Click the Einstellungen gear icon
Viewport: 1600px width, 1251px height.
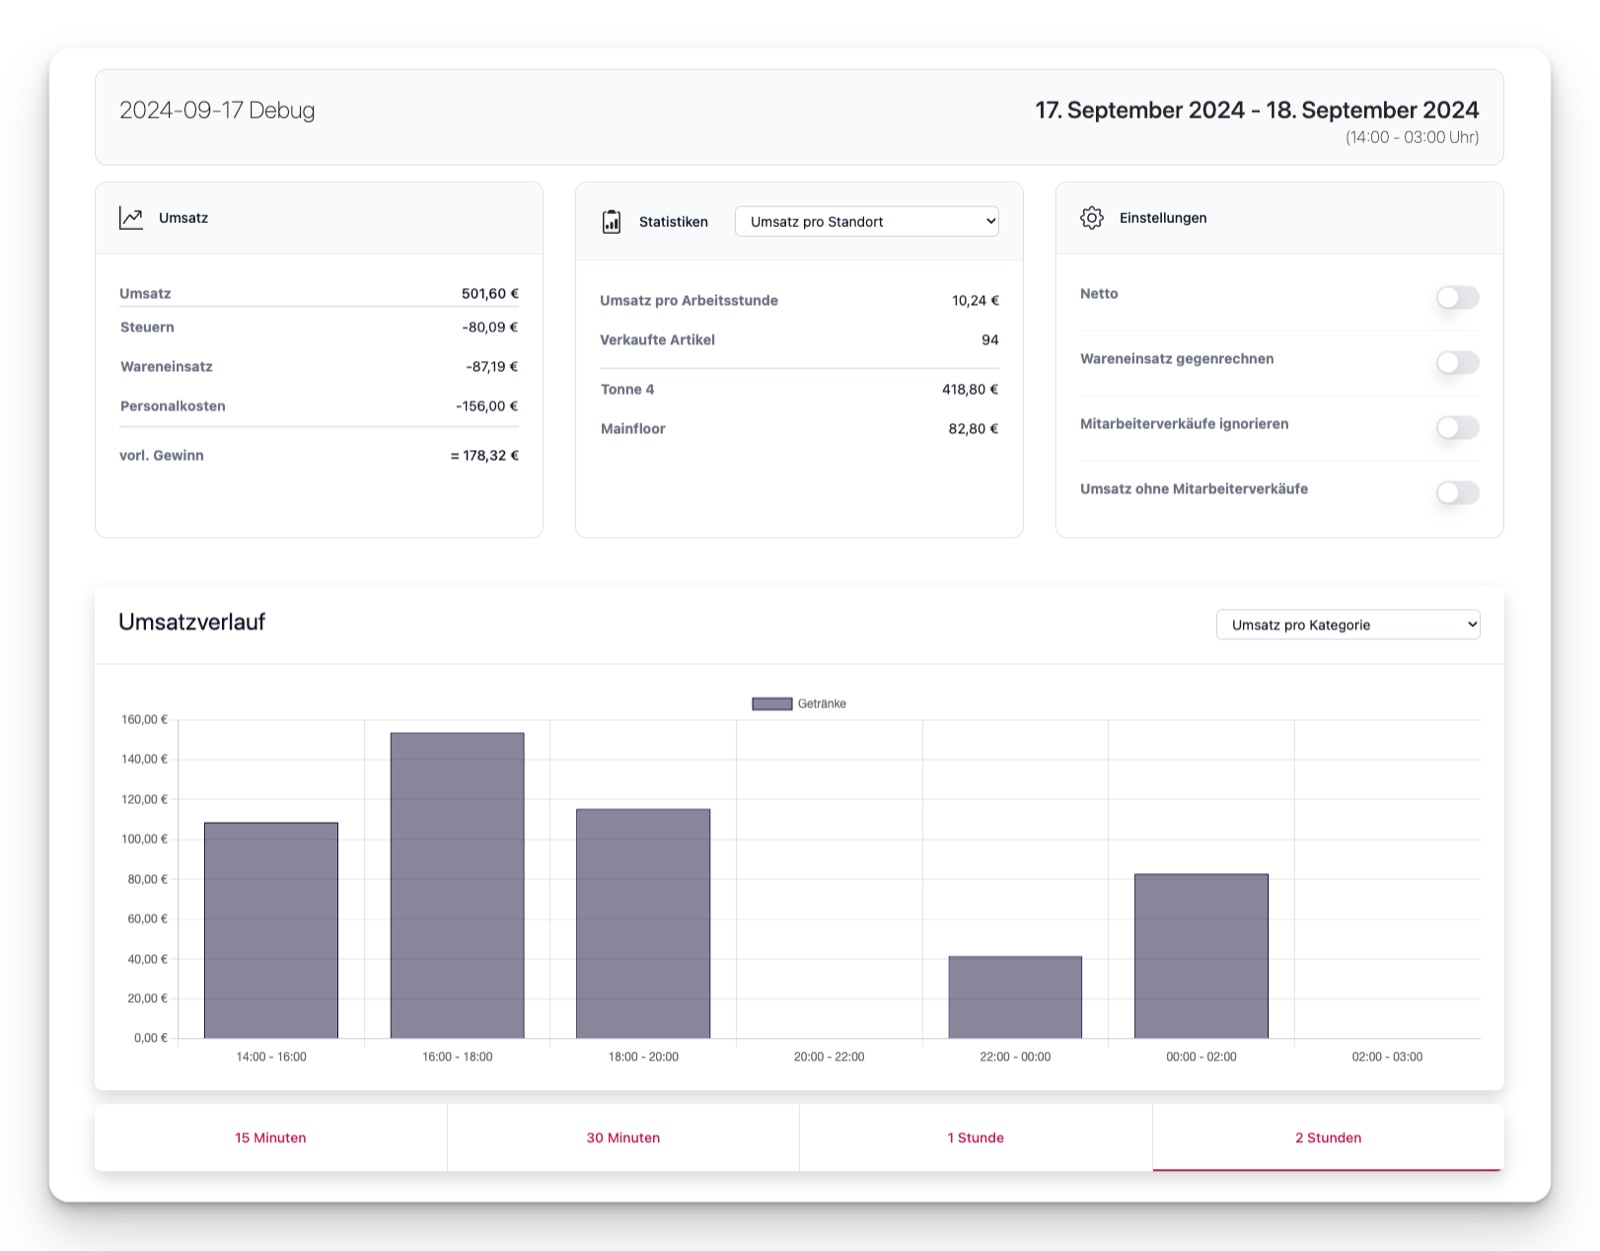point(1092,218)
